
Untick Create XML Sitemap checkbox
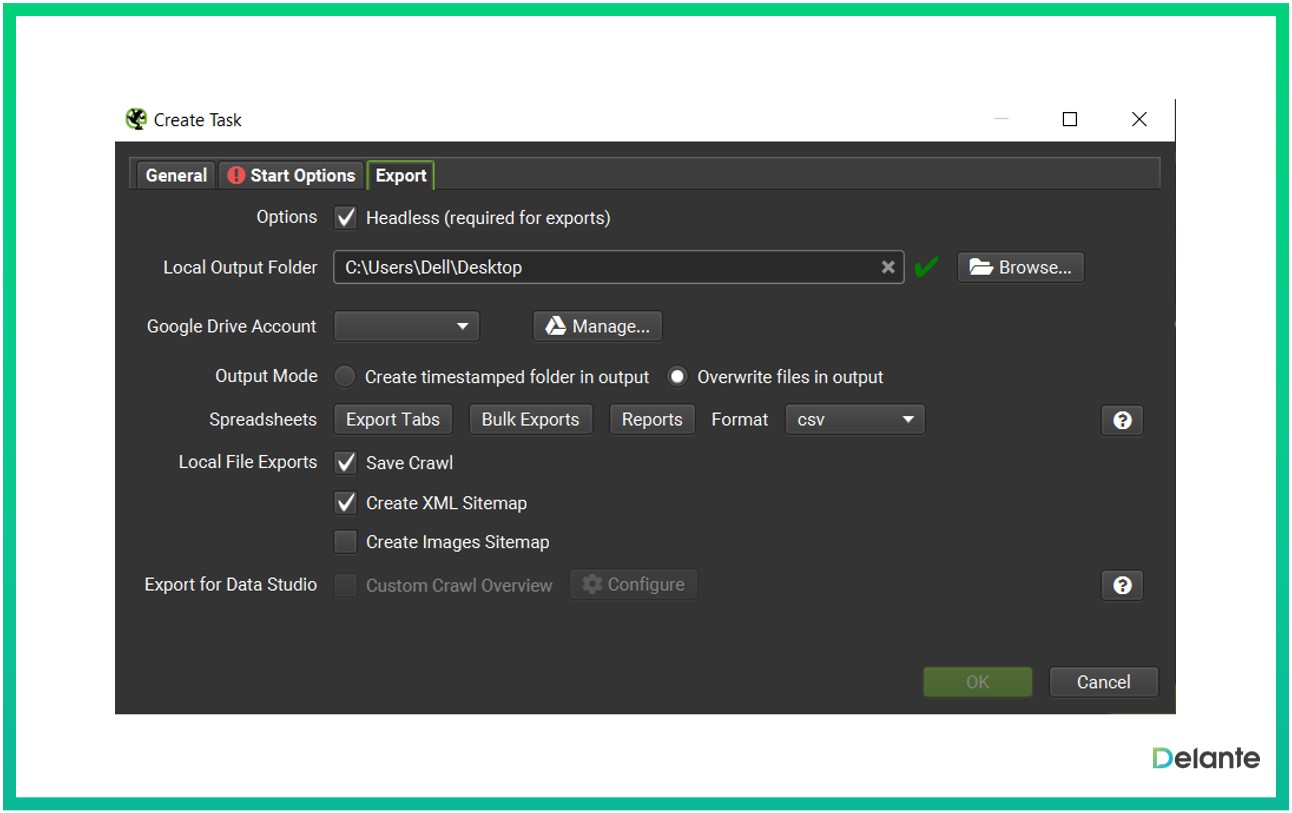(346, 503)
